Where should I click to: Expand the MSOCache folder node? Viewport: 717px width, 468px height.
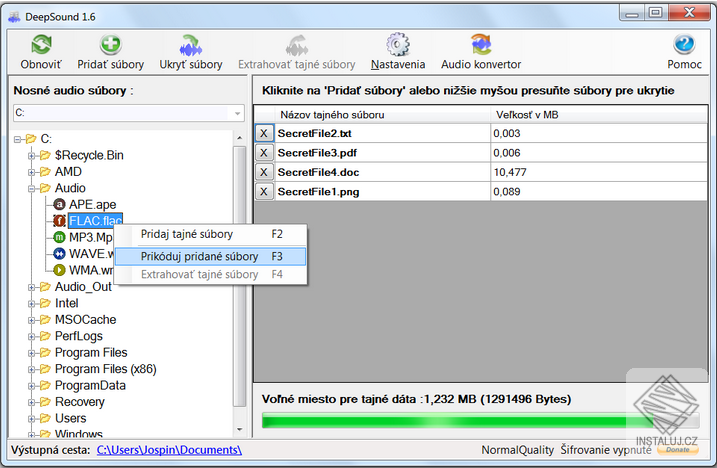(x=32, y=320)
